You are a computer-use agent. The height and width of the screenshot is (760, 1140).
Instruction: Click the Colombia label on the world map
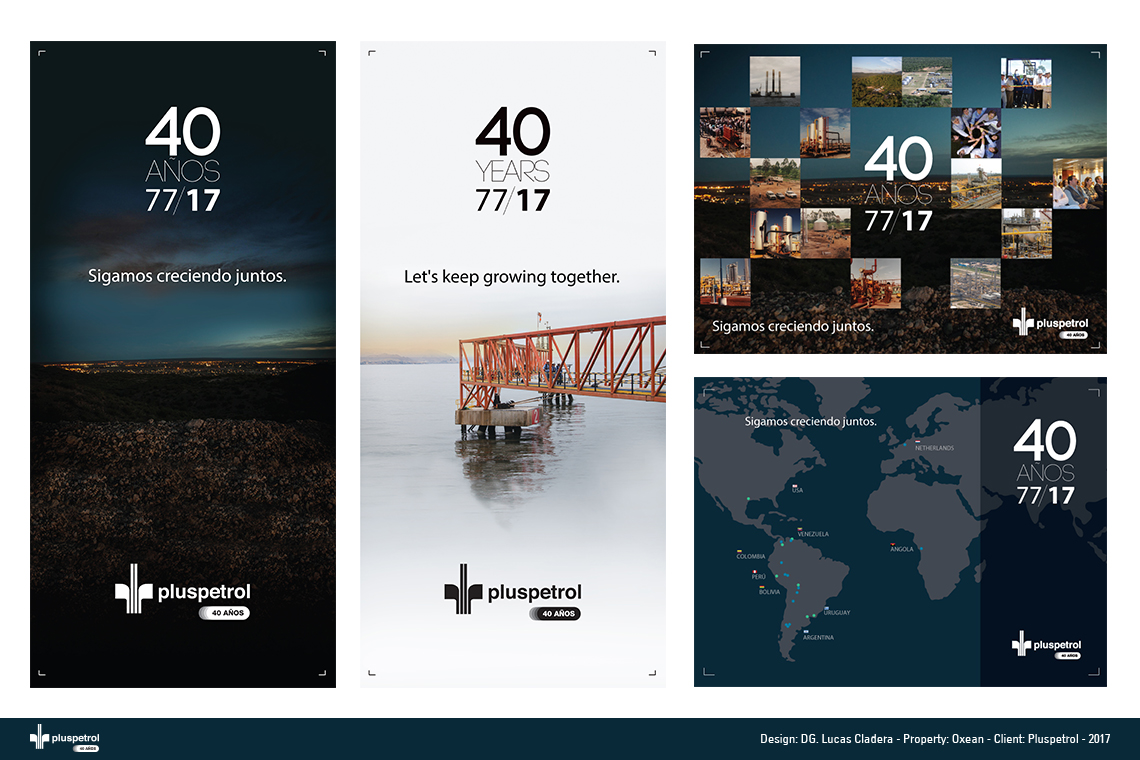pos(750,557)
